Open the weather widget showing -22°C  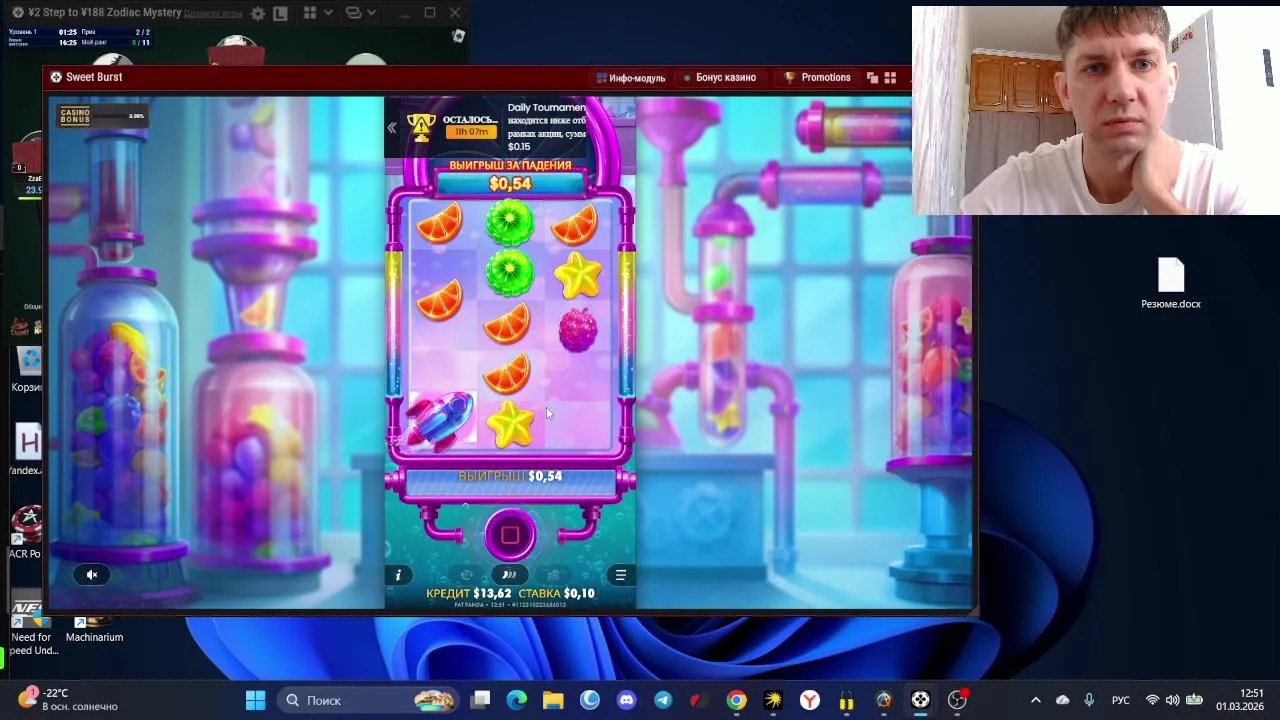click(x=68, y=700)
